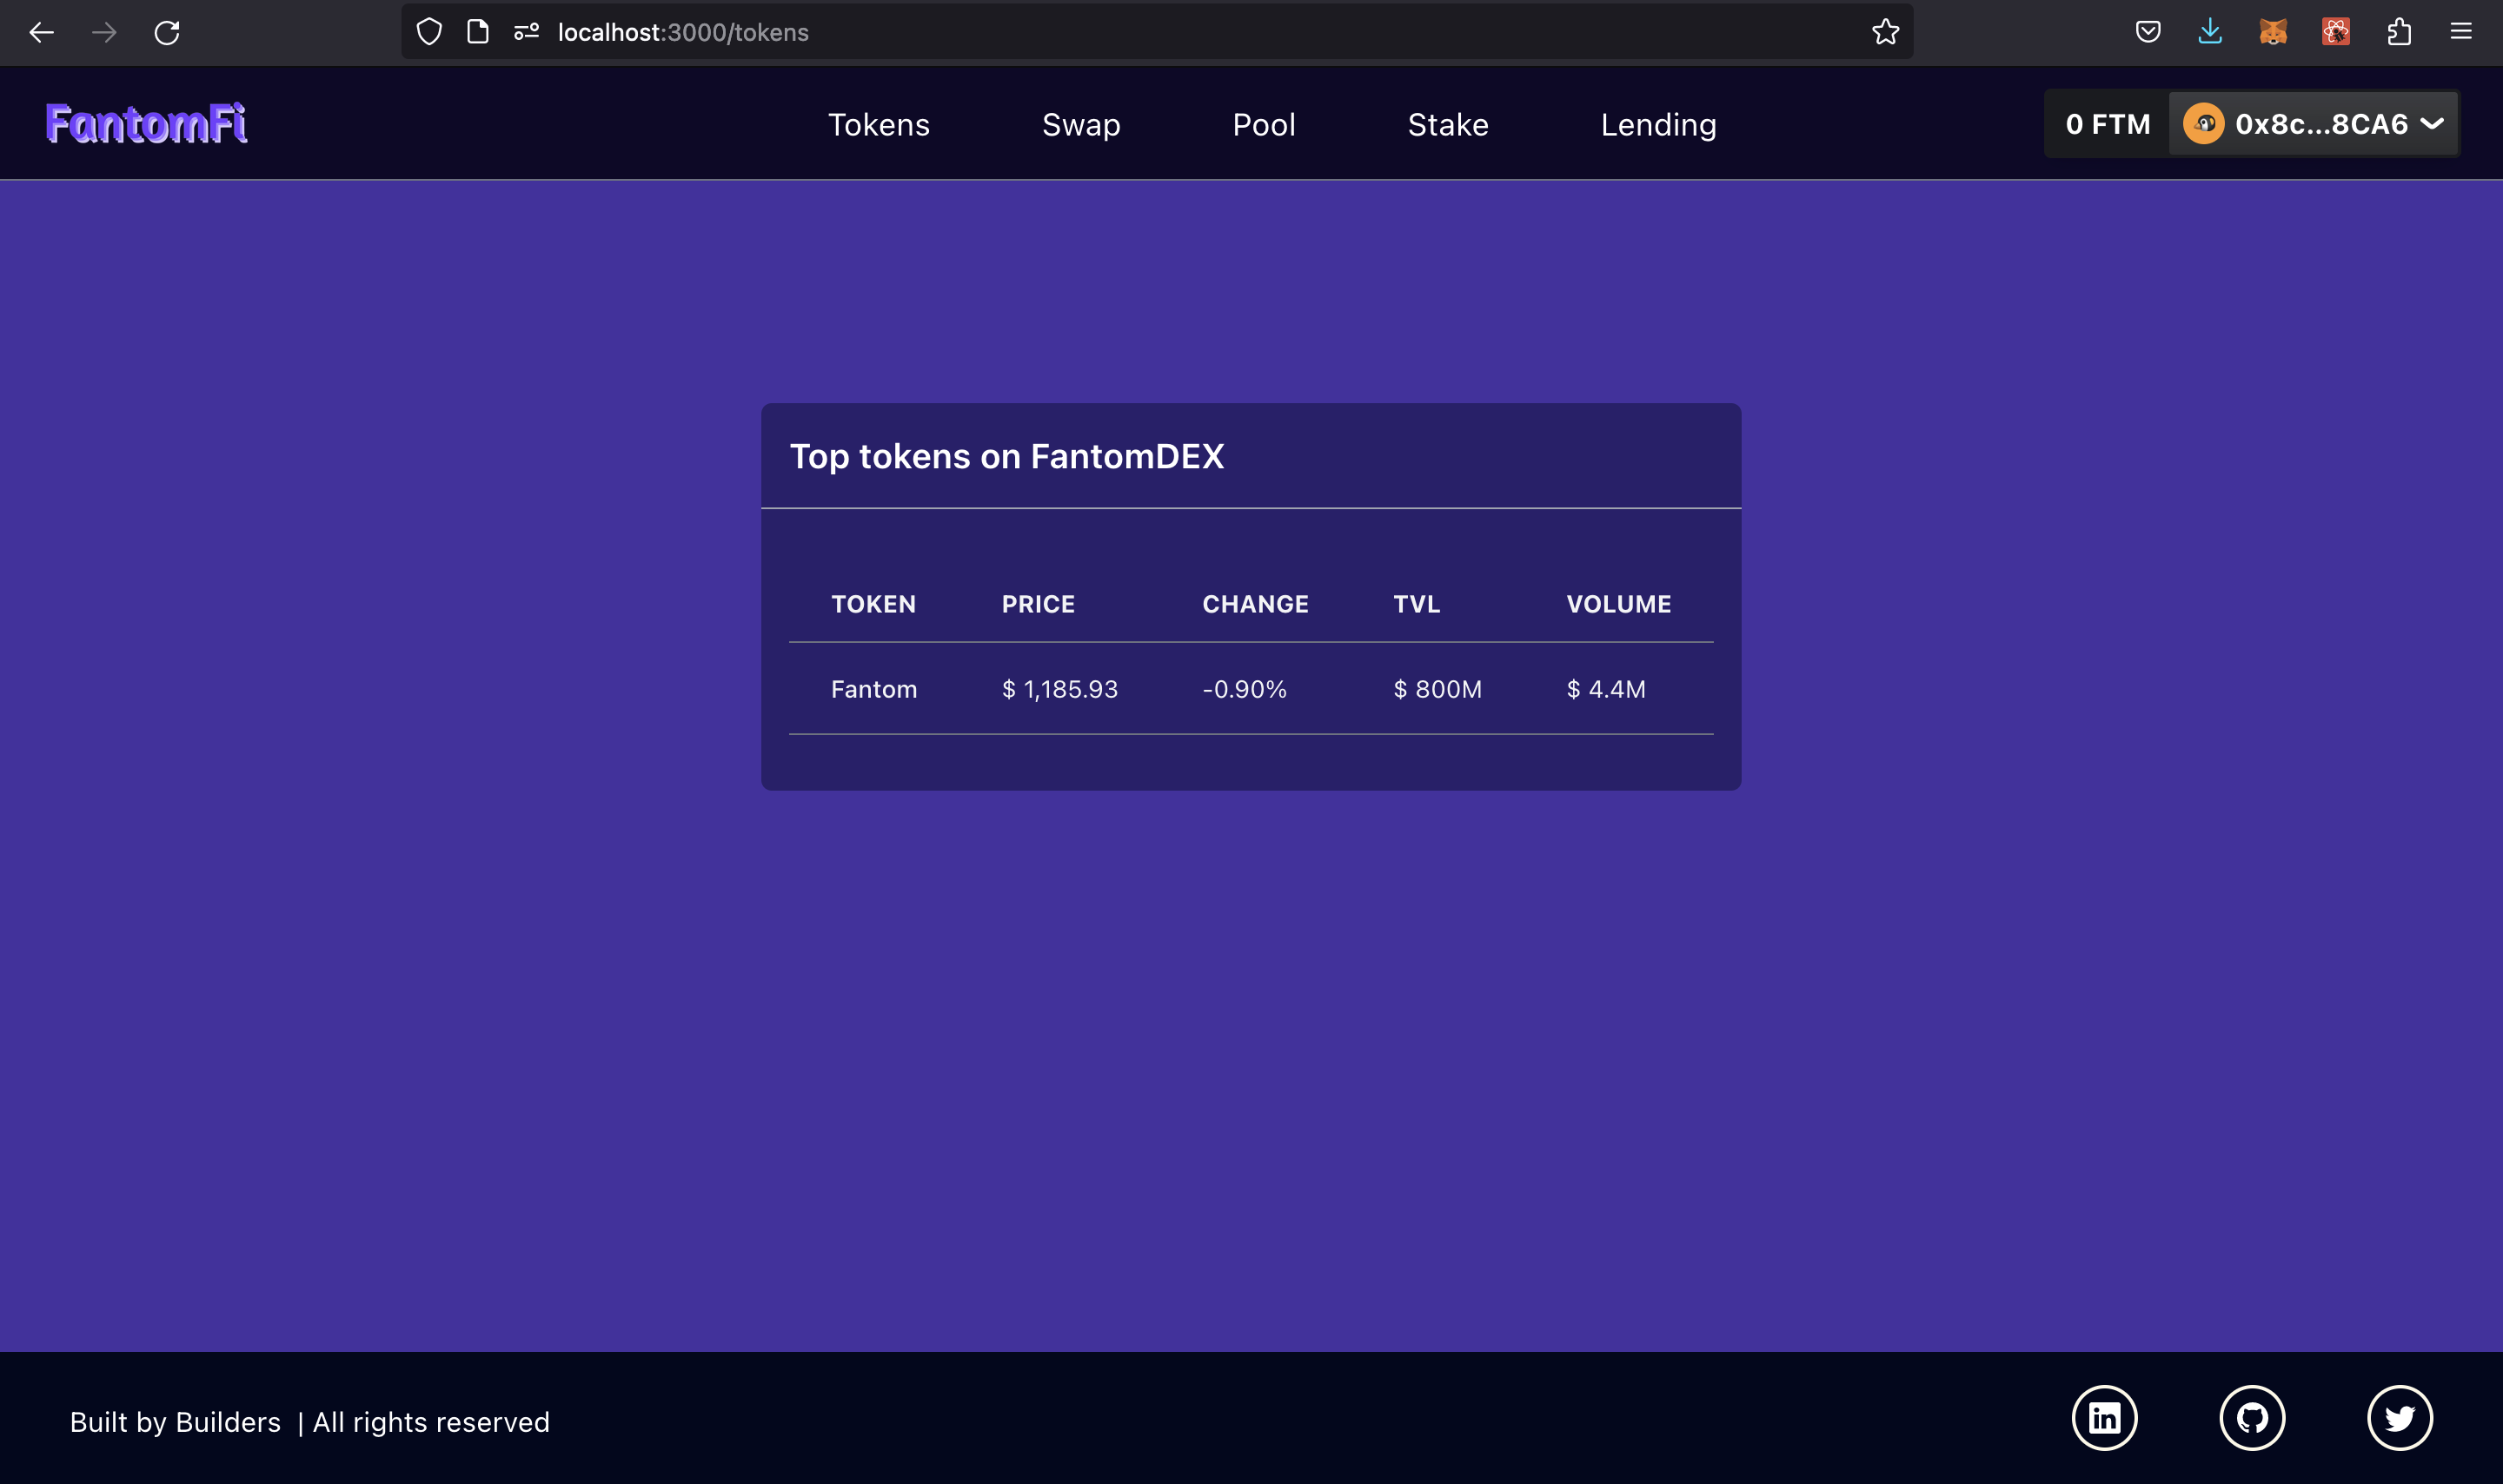
Task: Open the Twitter icon in the footer
Action: (2399, 1417)
